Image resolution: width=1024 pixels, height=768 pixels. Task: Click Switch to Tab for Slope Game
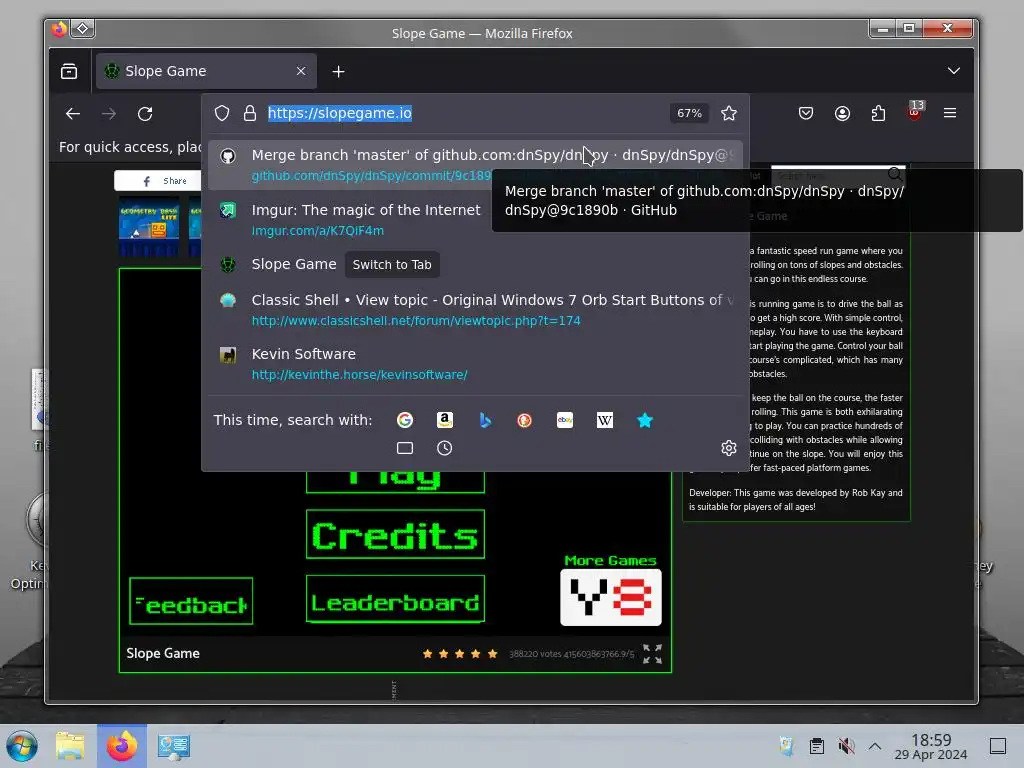(x=392, y=264)
